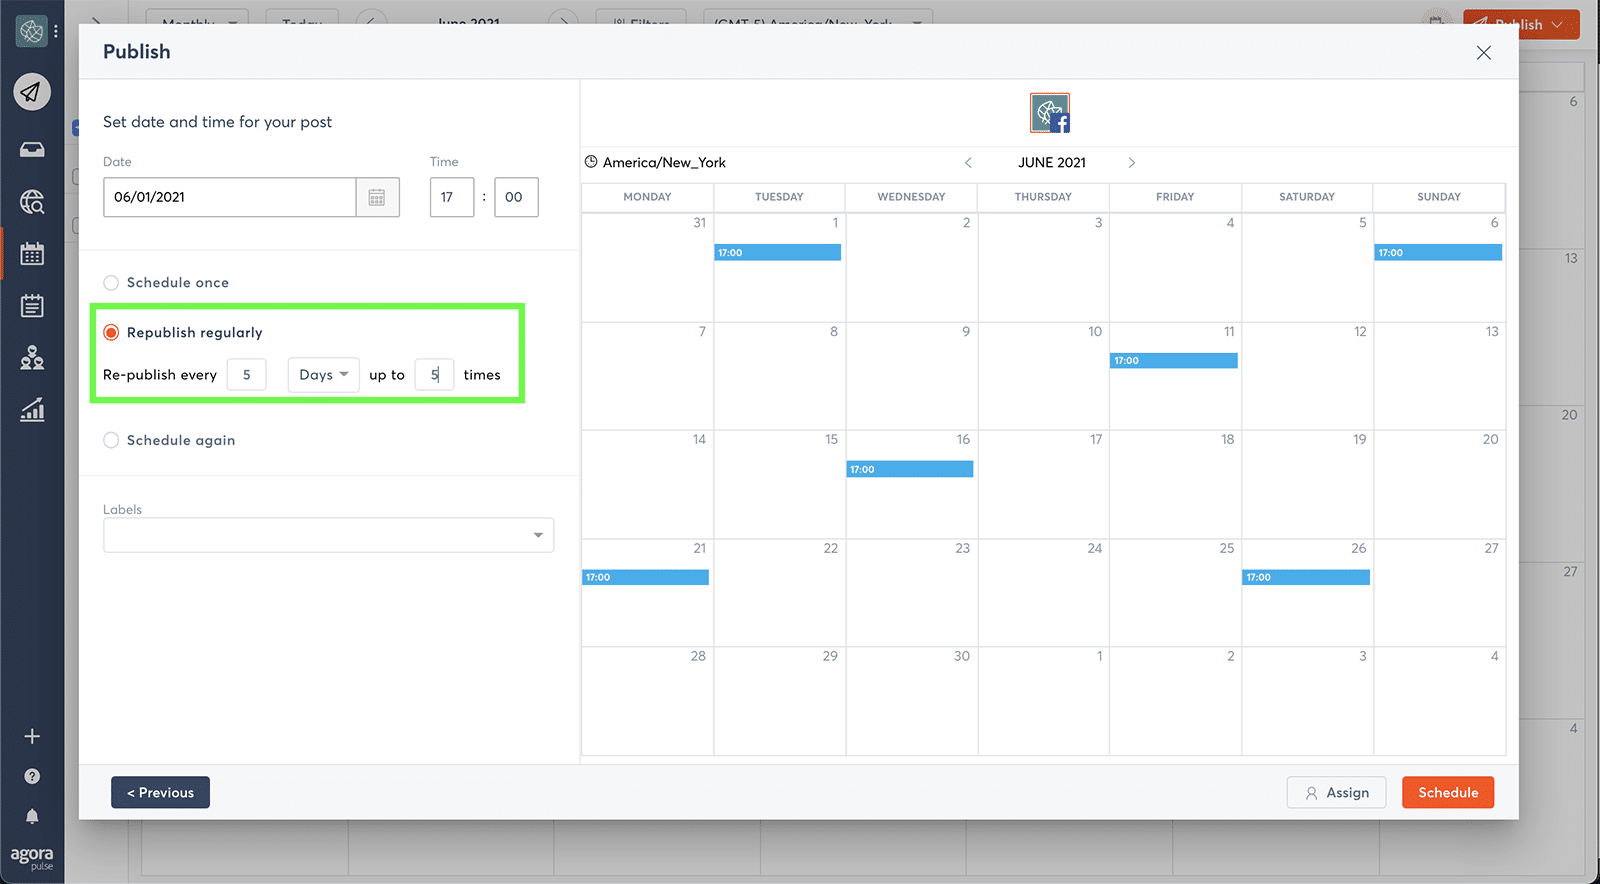Click day 19 cell in the calendar

[x=1307, y=485]
